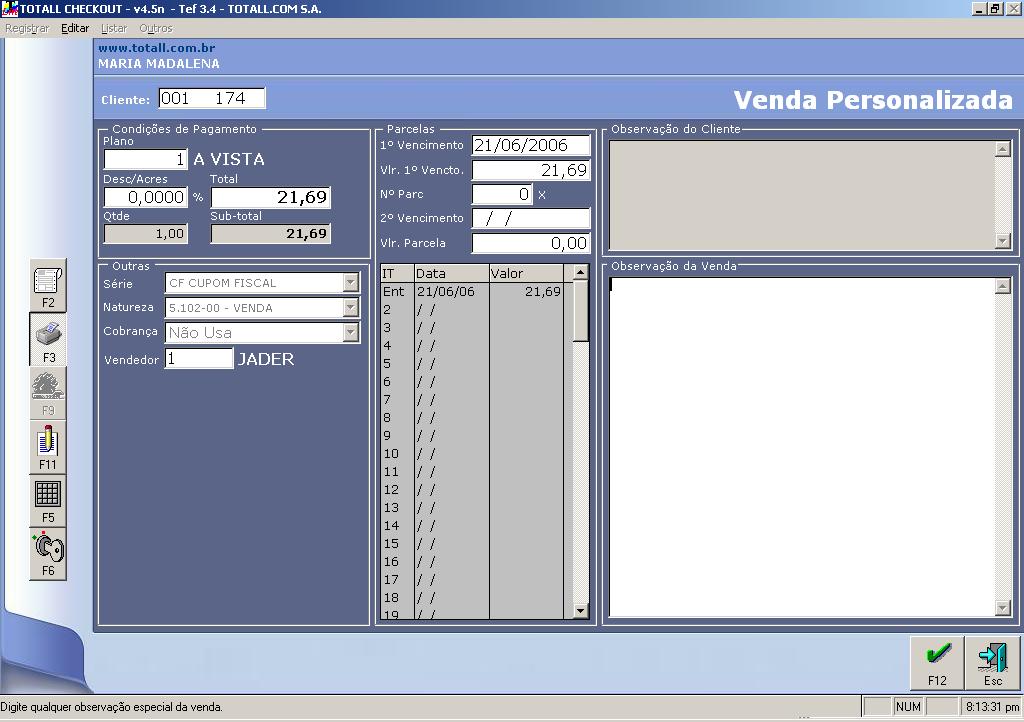Click the parcelas table scroll down arrow

tap(581, 610)
